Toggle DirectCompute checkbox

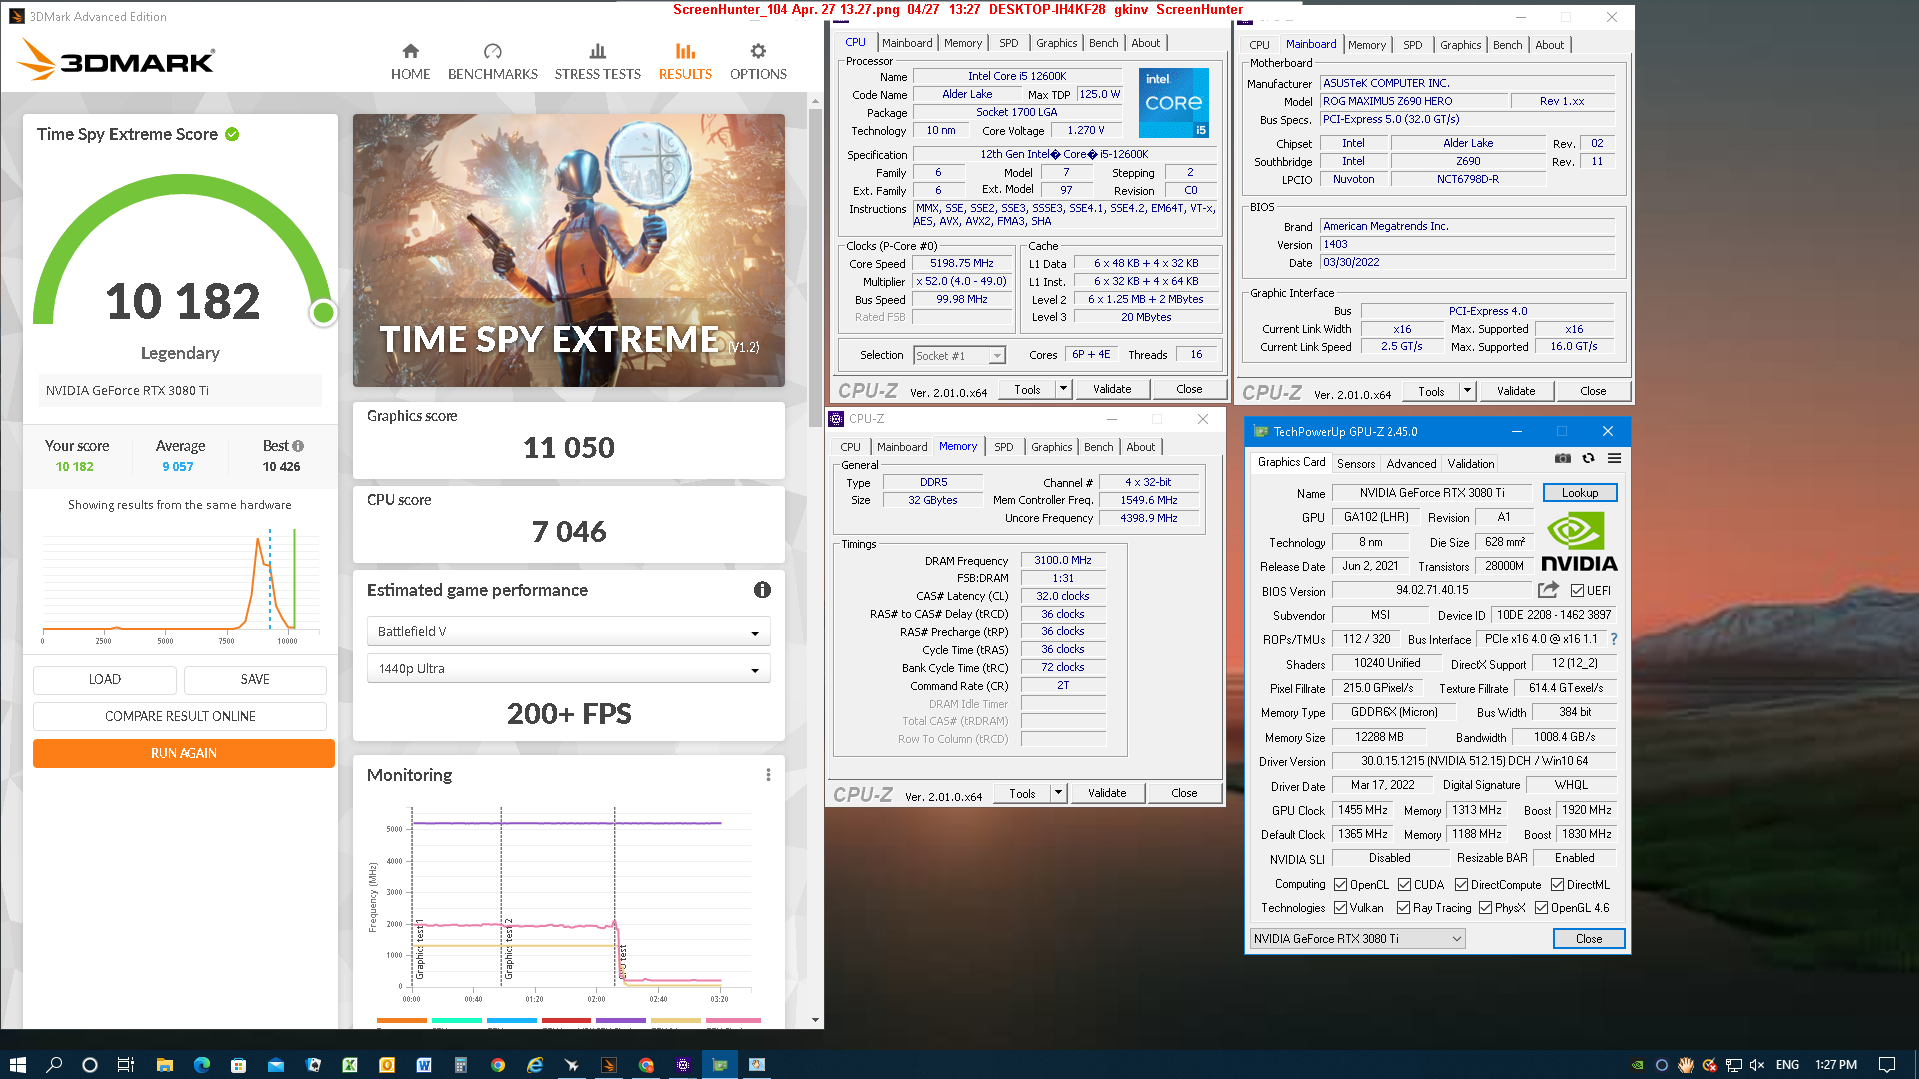[x=1462, y=885]
